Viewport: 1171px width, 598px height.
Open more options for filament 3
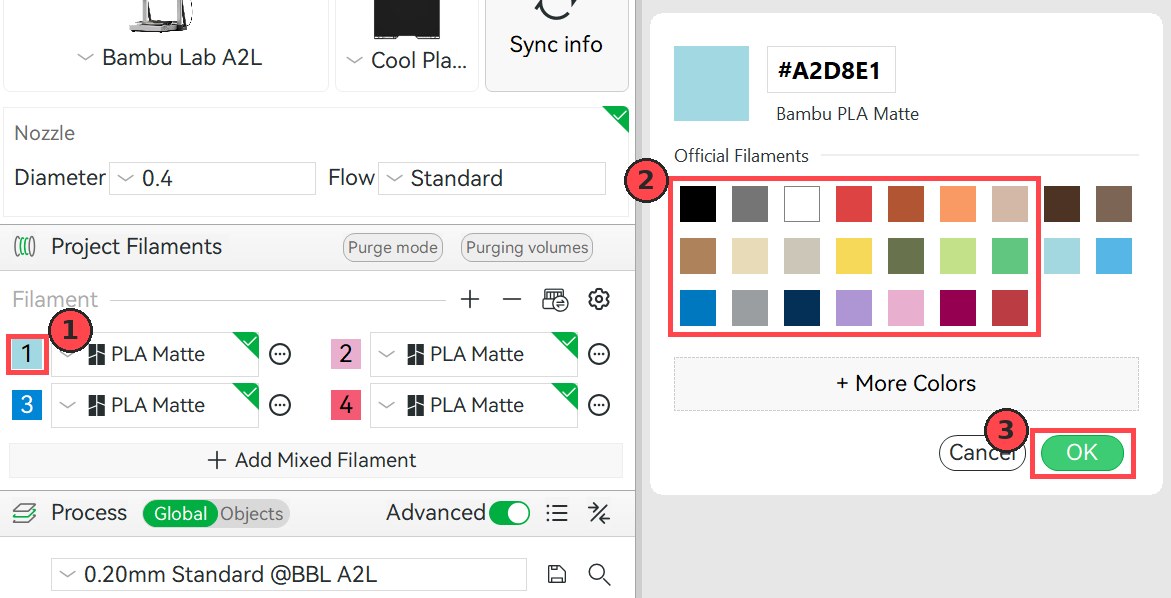[x=280, y=405]
